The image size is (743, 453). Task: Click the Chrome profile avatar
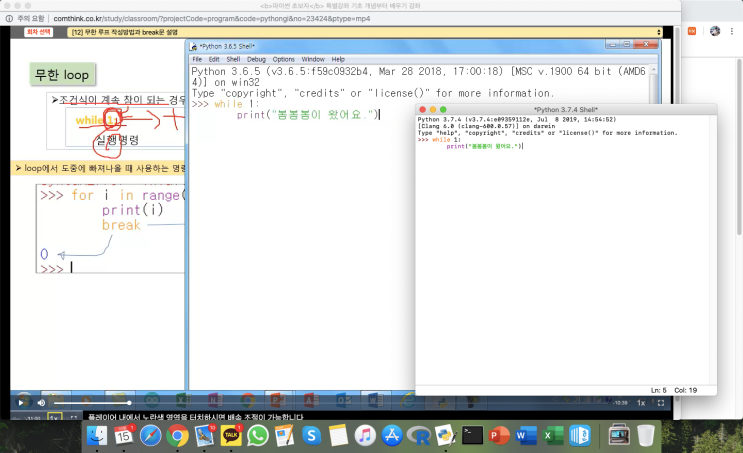[715, 31]
